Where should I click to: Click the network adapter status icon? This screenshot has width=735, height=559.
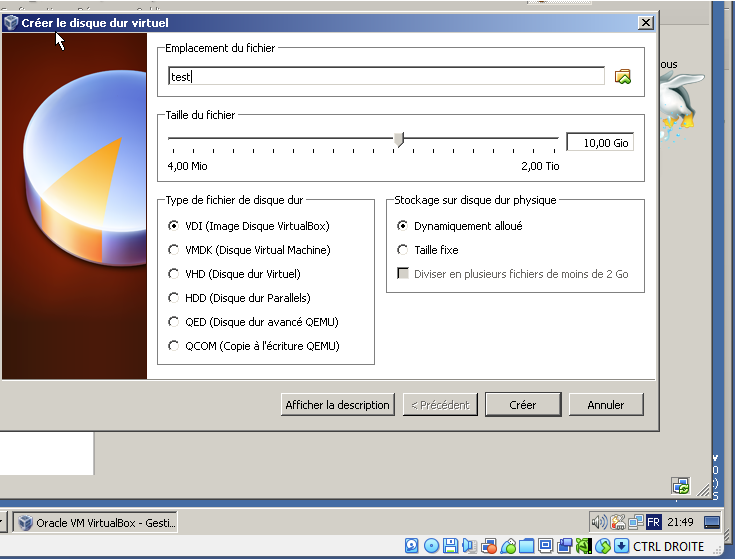tap(489, 546)
